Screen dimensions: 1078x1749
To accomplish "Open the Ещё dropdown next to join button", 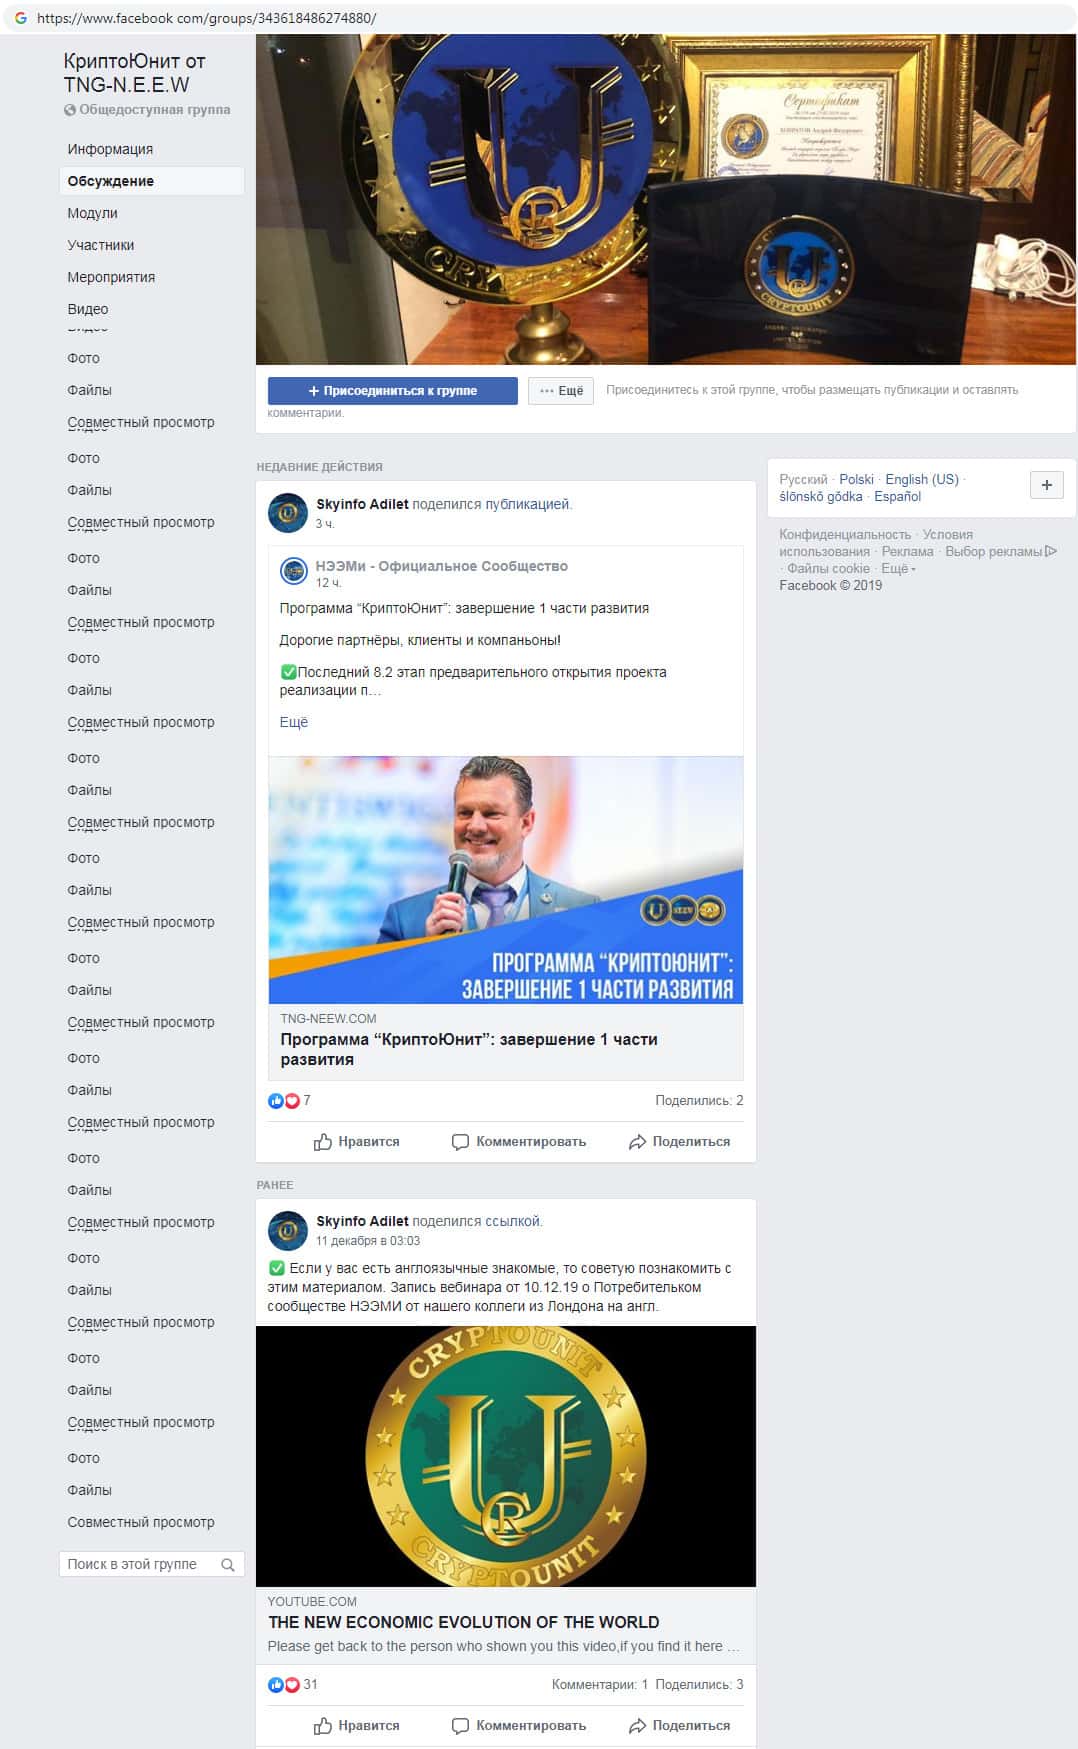I will pyautogui.click(x=561, y=391).
